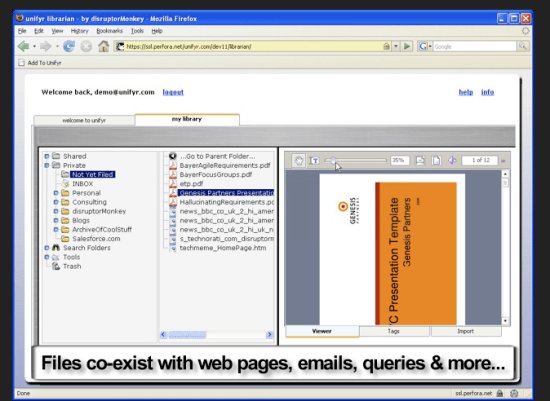This screenshot has height=401, width=550.
Task: Go to Firefox home page icon
Action: point(103,46)
